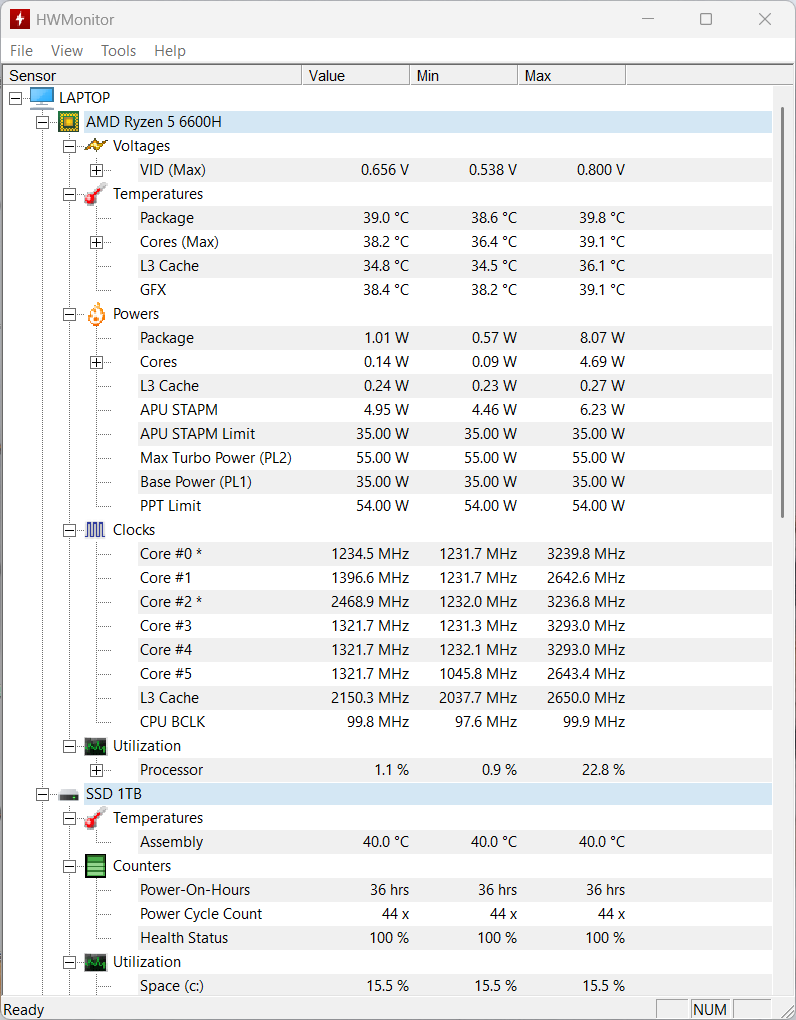796x1020 pixels.
Task: Click the Value column header
Action: [x=355, y=76]
